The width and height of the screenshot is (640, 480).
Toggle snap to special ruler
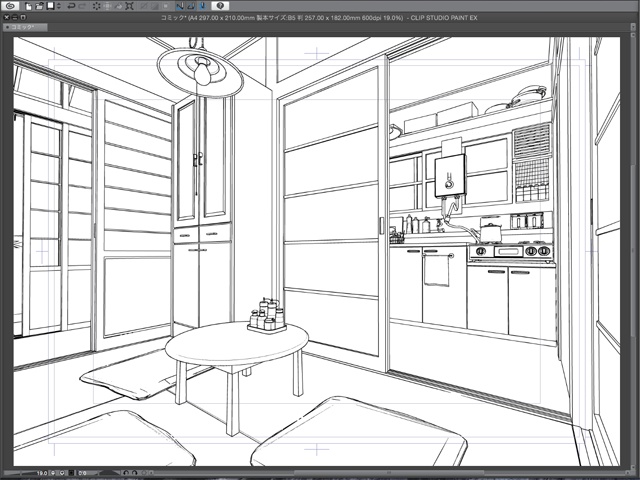pos(192,6)
